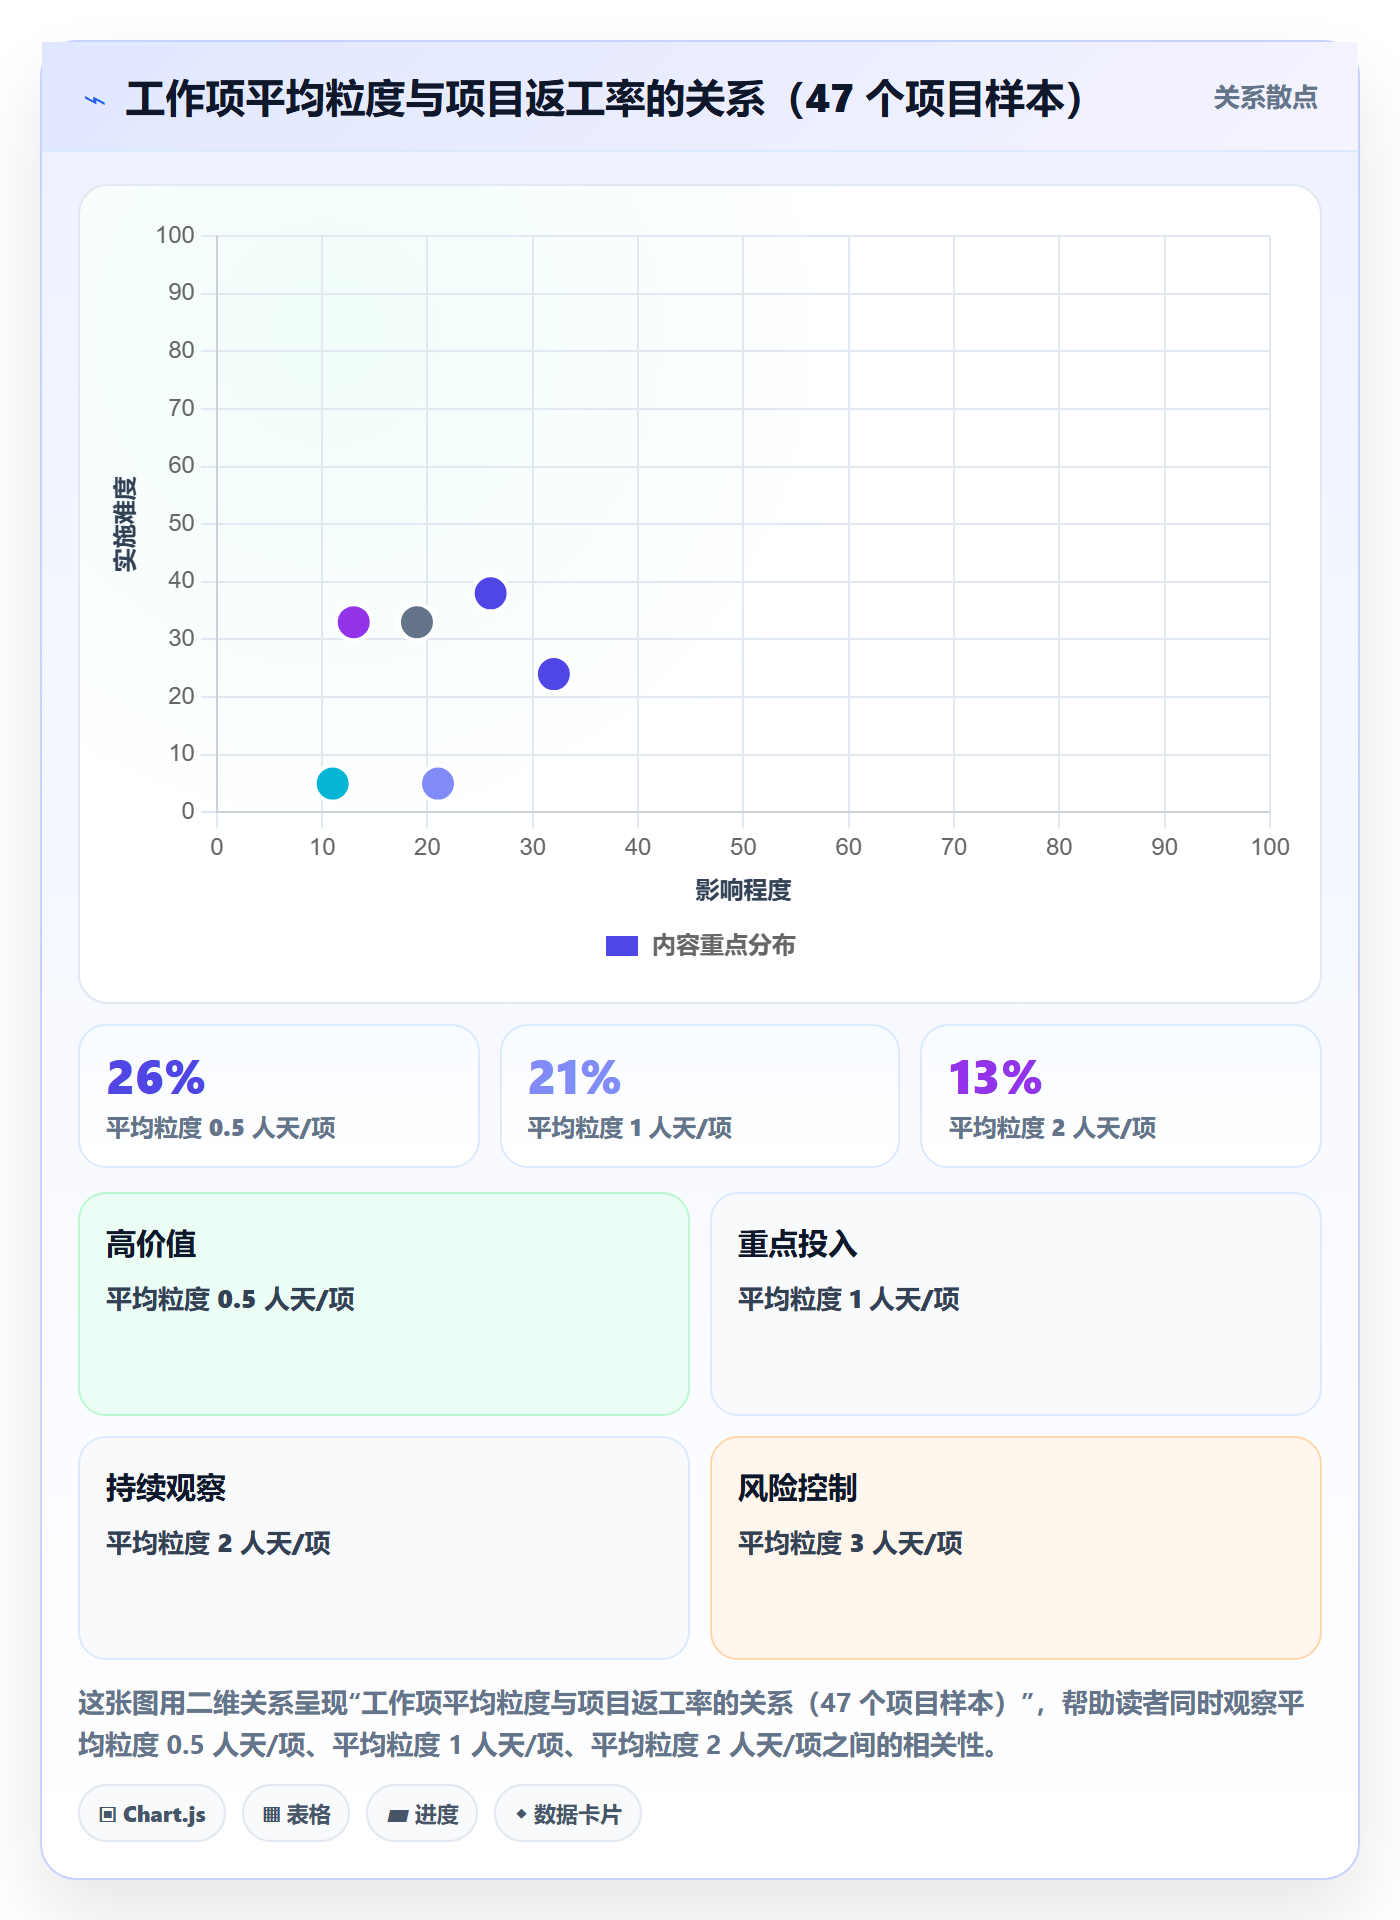
Task: Click the 数据卡片 tag chip
Action: [568, 1814]
